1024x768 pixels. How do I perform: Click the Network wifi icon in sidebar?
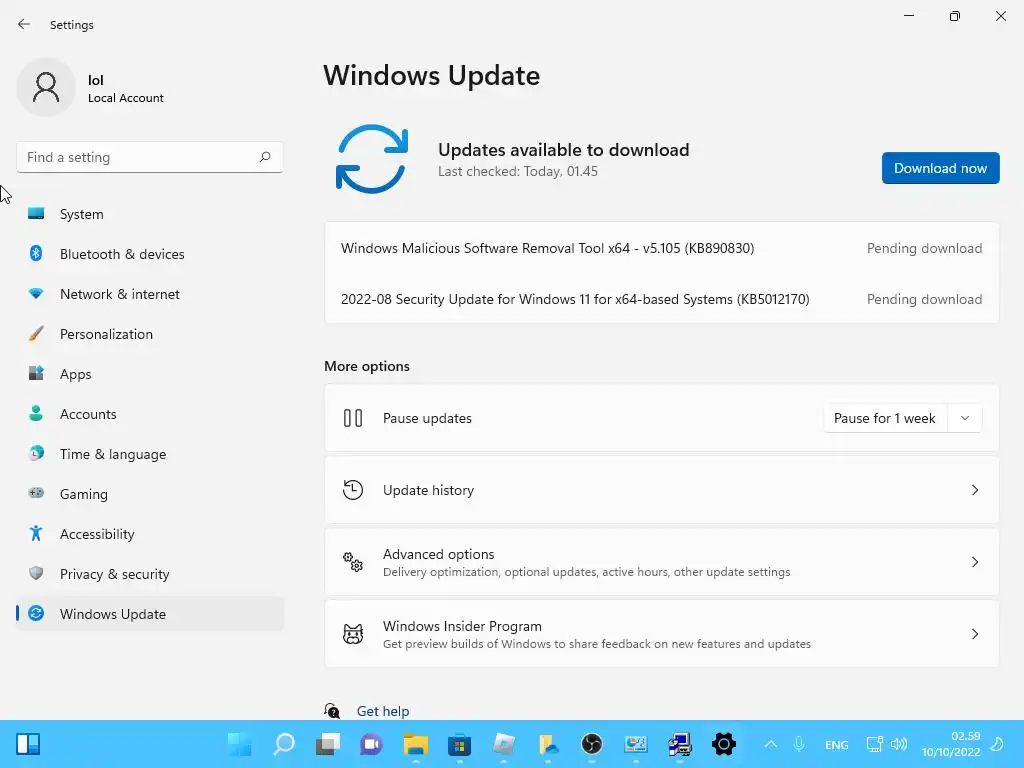[x=36, y=294]
